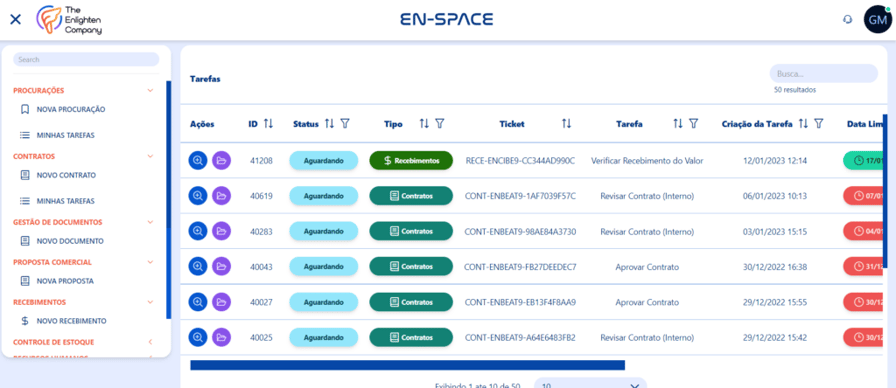Open the Tipo column filter funnel

[439, 123]
